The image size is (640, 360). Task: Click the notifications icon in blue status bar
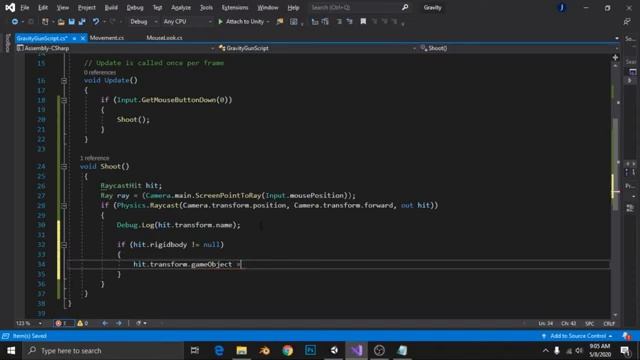click(x=627, y=336)
